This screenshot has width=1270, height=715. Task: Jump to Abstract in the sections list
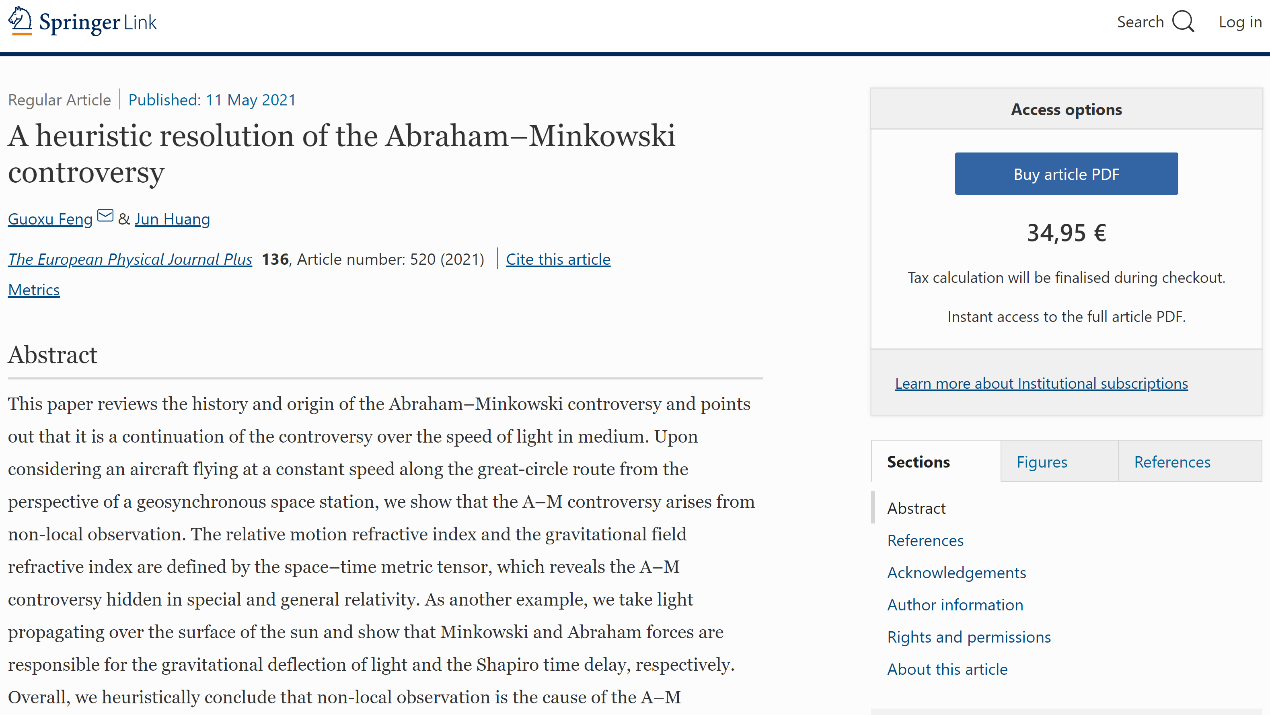[x=916, y=508]
